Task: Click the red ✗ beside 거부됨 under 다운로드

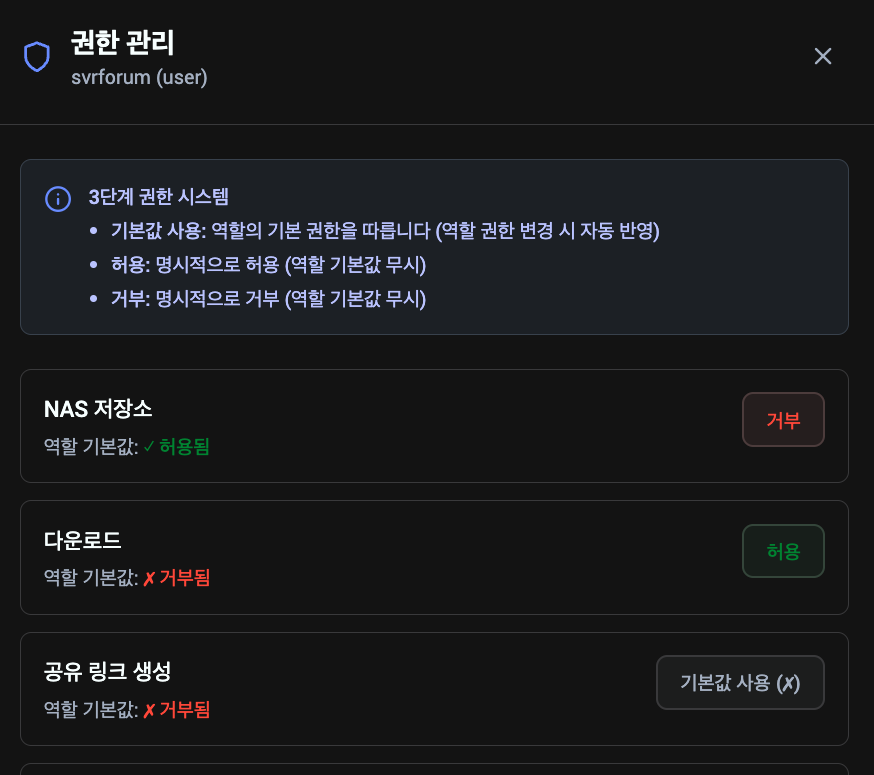Action: click(x=148, y=578)
